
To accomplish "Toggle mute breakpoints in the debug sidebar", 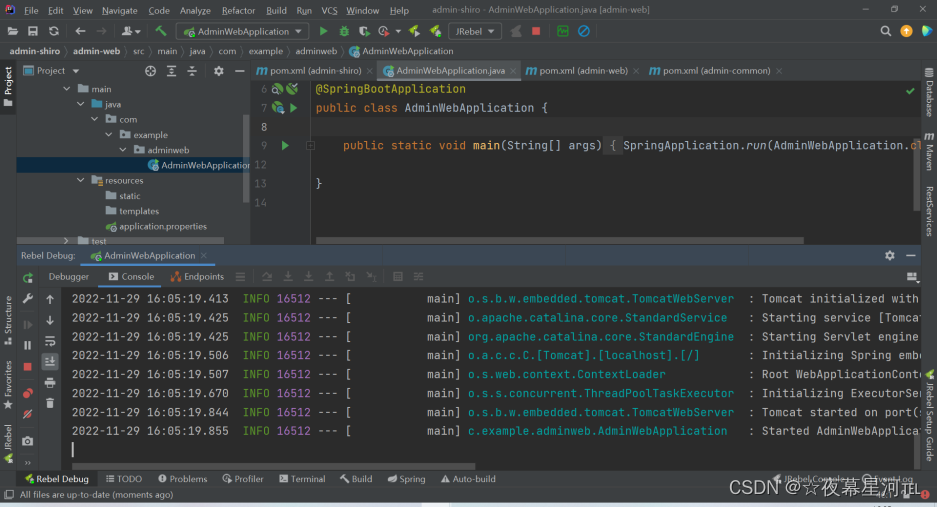I will 28,413.
